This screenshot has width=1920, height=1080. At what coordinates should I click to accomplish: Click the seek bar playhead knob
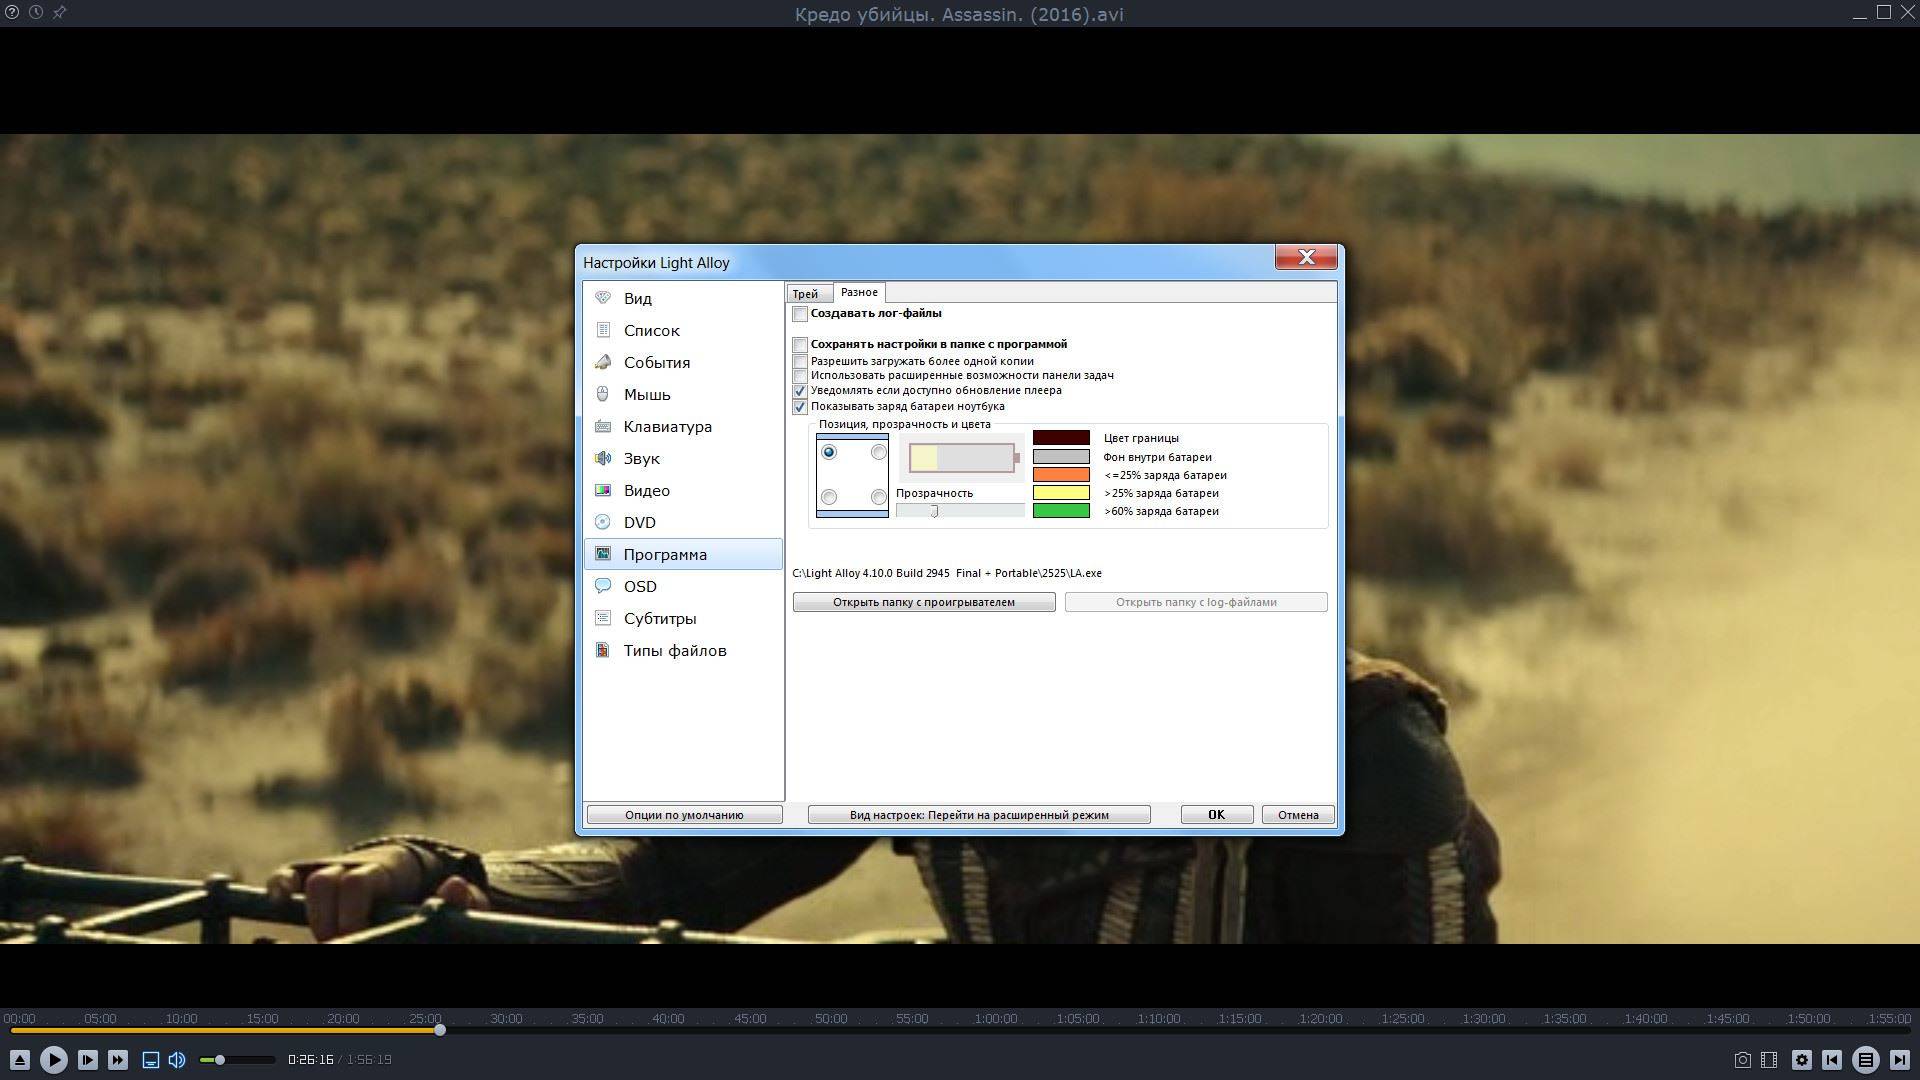coord(440,1030)
